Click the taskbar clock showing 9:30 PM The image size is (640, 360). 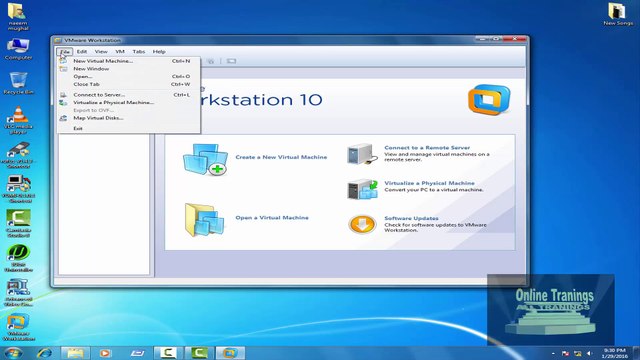point(615,353)
